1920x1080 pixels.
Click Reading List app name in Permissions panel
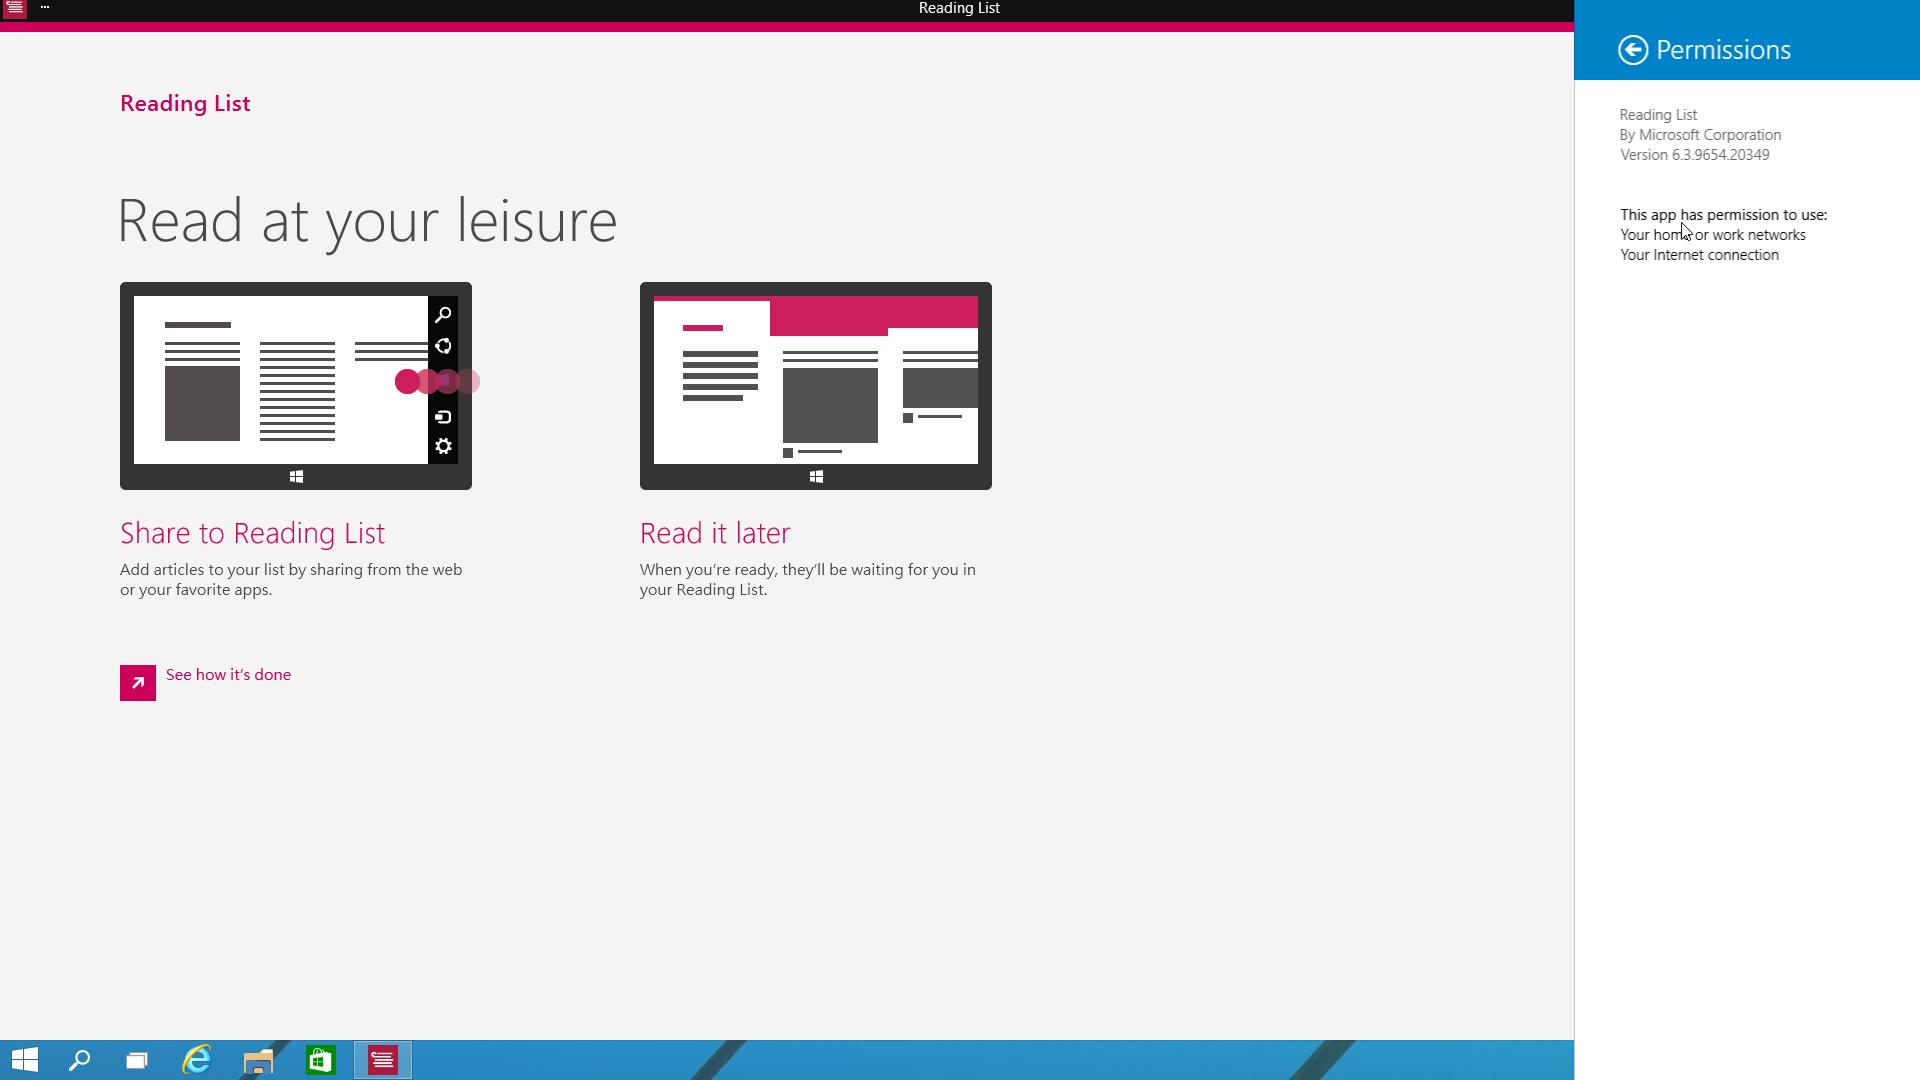[1658, 115]
